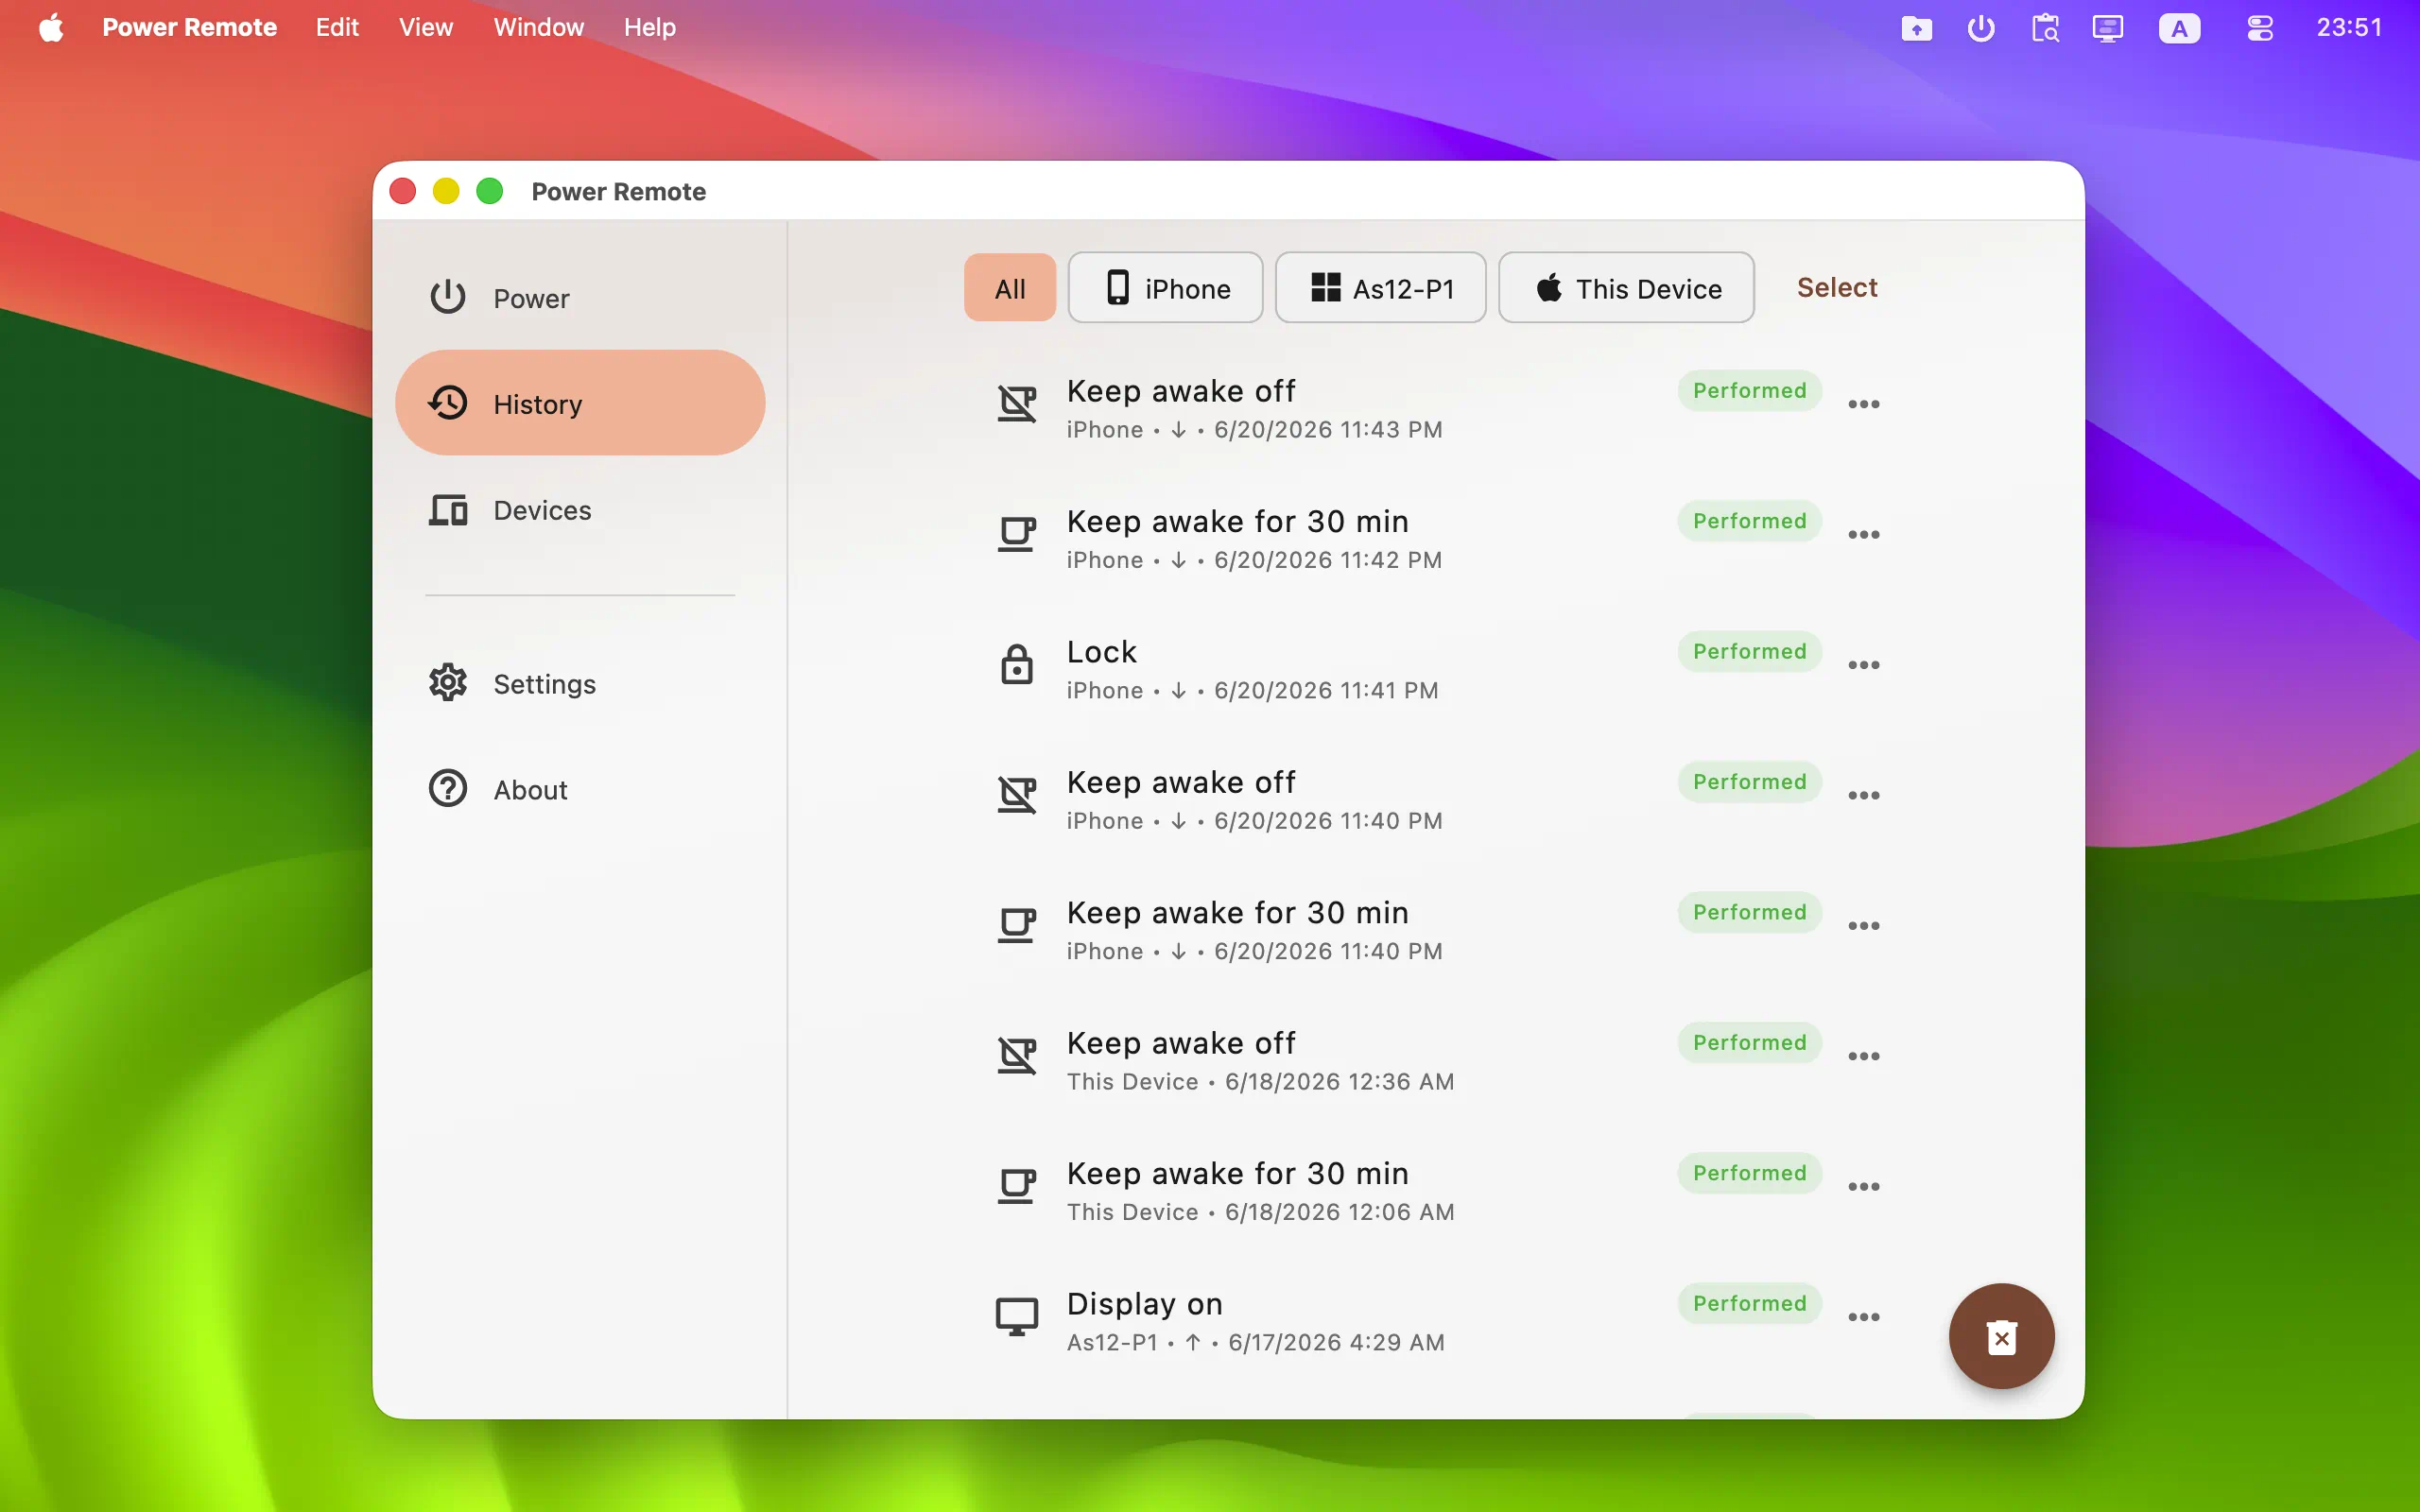2420x1512 pixels.
Task: Open the Help menu
Action: click(x=650, y=27)
